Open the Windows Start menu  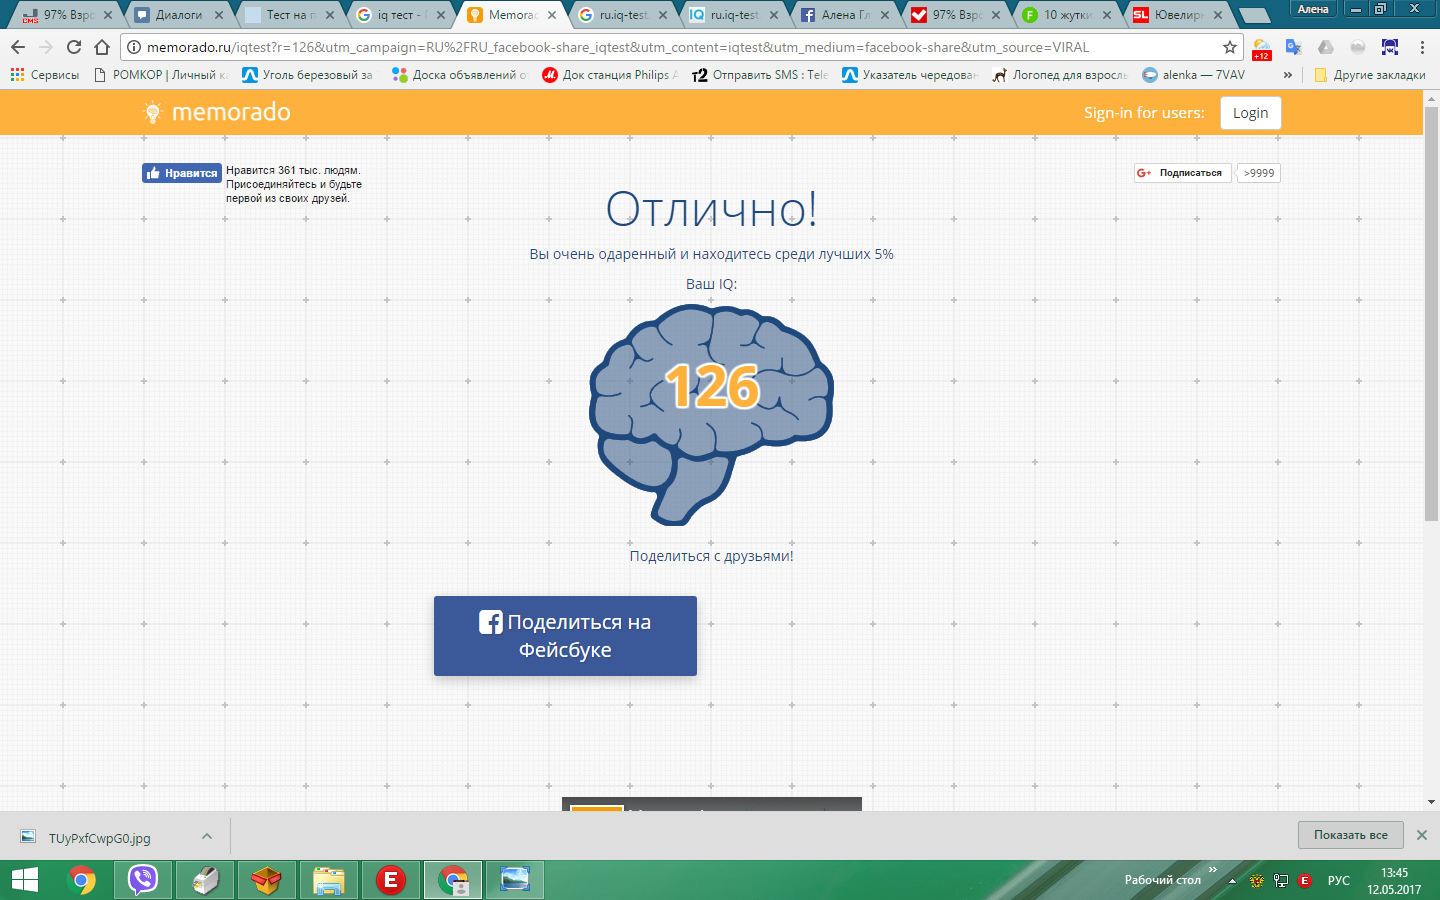point(24,880)
